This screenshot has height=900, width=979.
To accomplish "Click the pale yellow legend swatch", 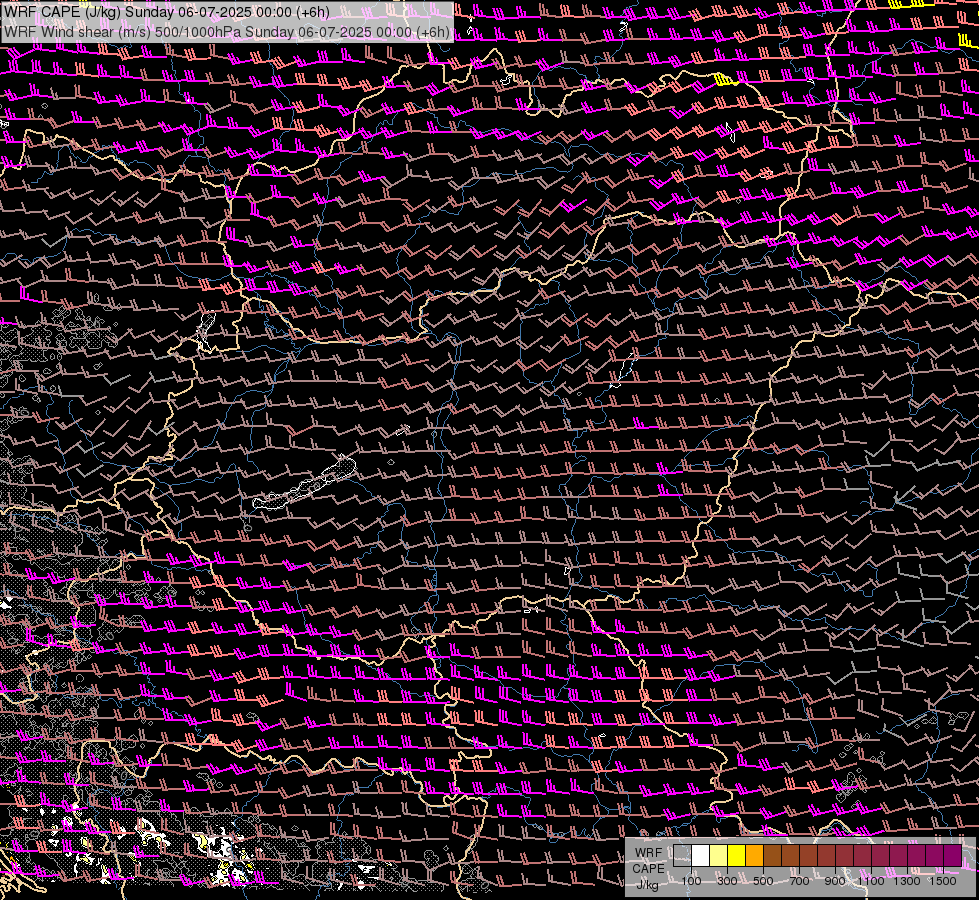I will 719,855.
